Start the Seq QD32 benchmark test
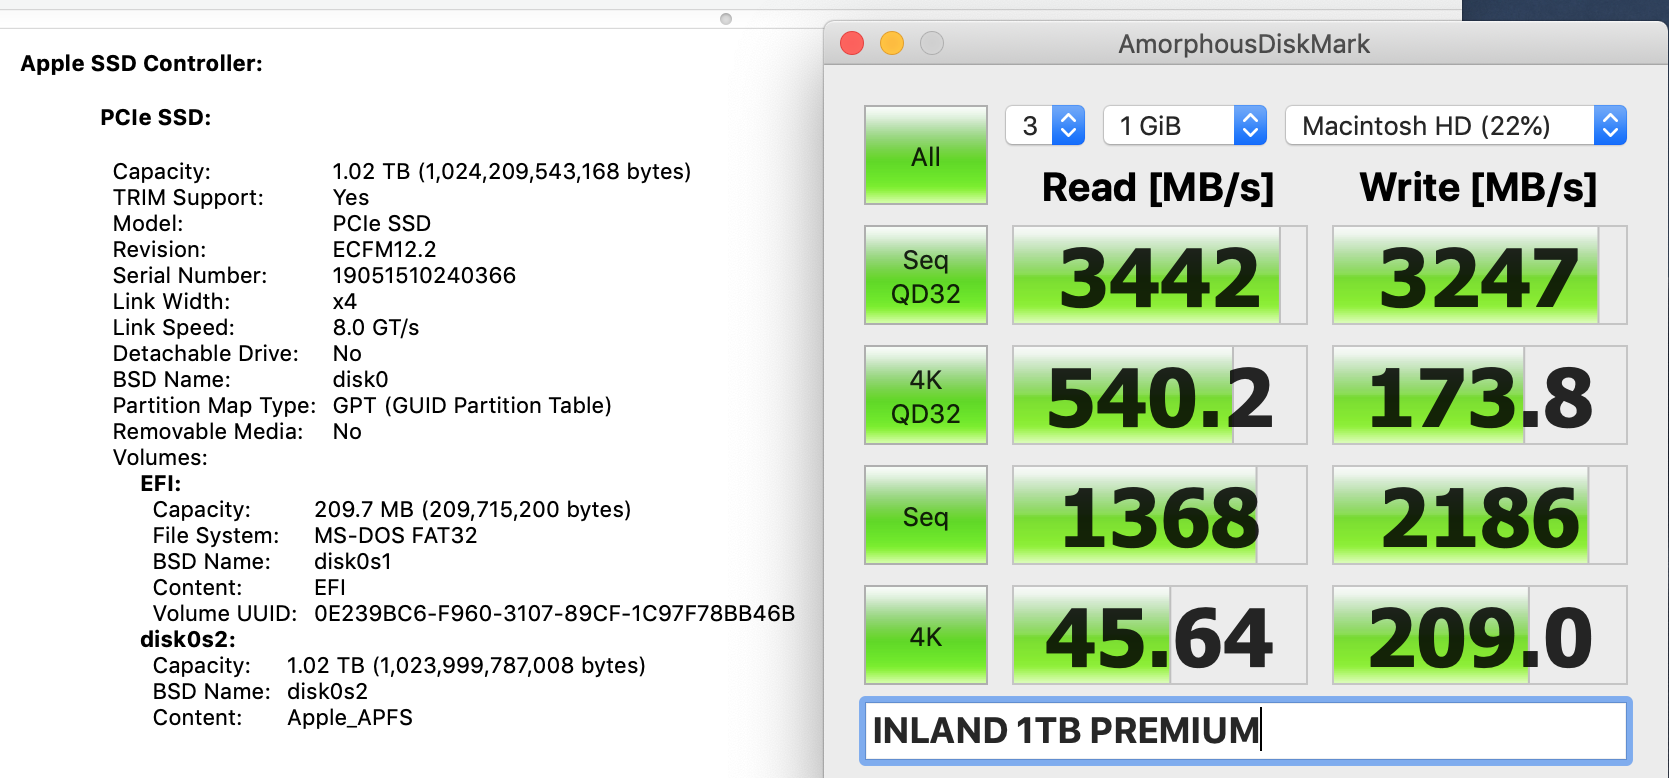This screenshot has height=778, width=1669. click(926, 275)
